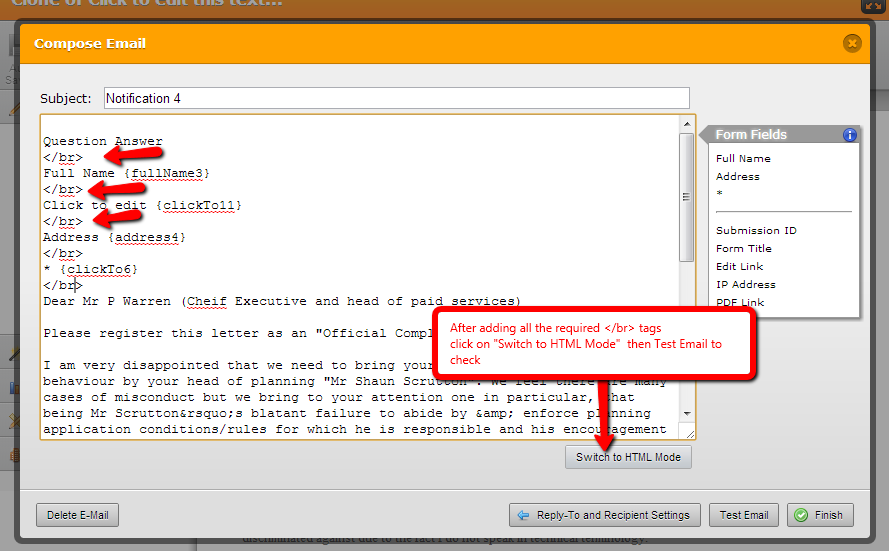The height and width of the screenshot is (551, 889).
Task: Insert the Submission ID field
Action: (x=756, y=230)
